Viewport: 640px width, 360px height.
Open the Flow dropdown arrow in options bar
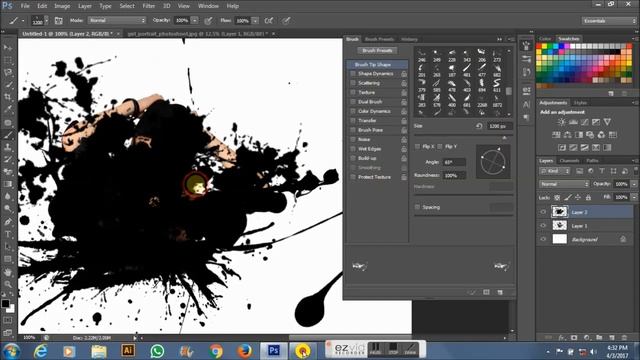(255, 20)
